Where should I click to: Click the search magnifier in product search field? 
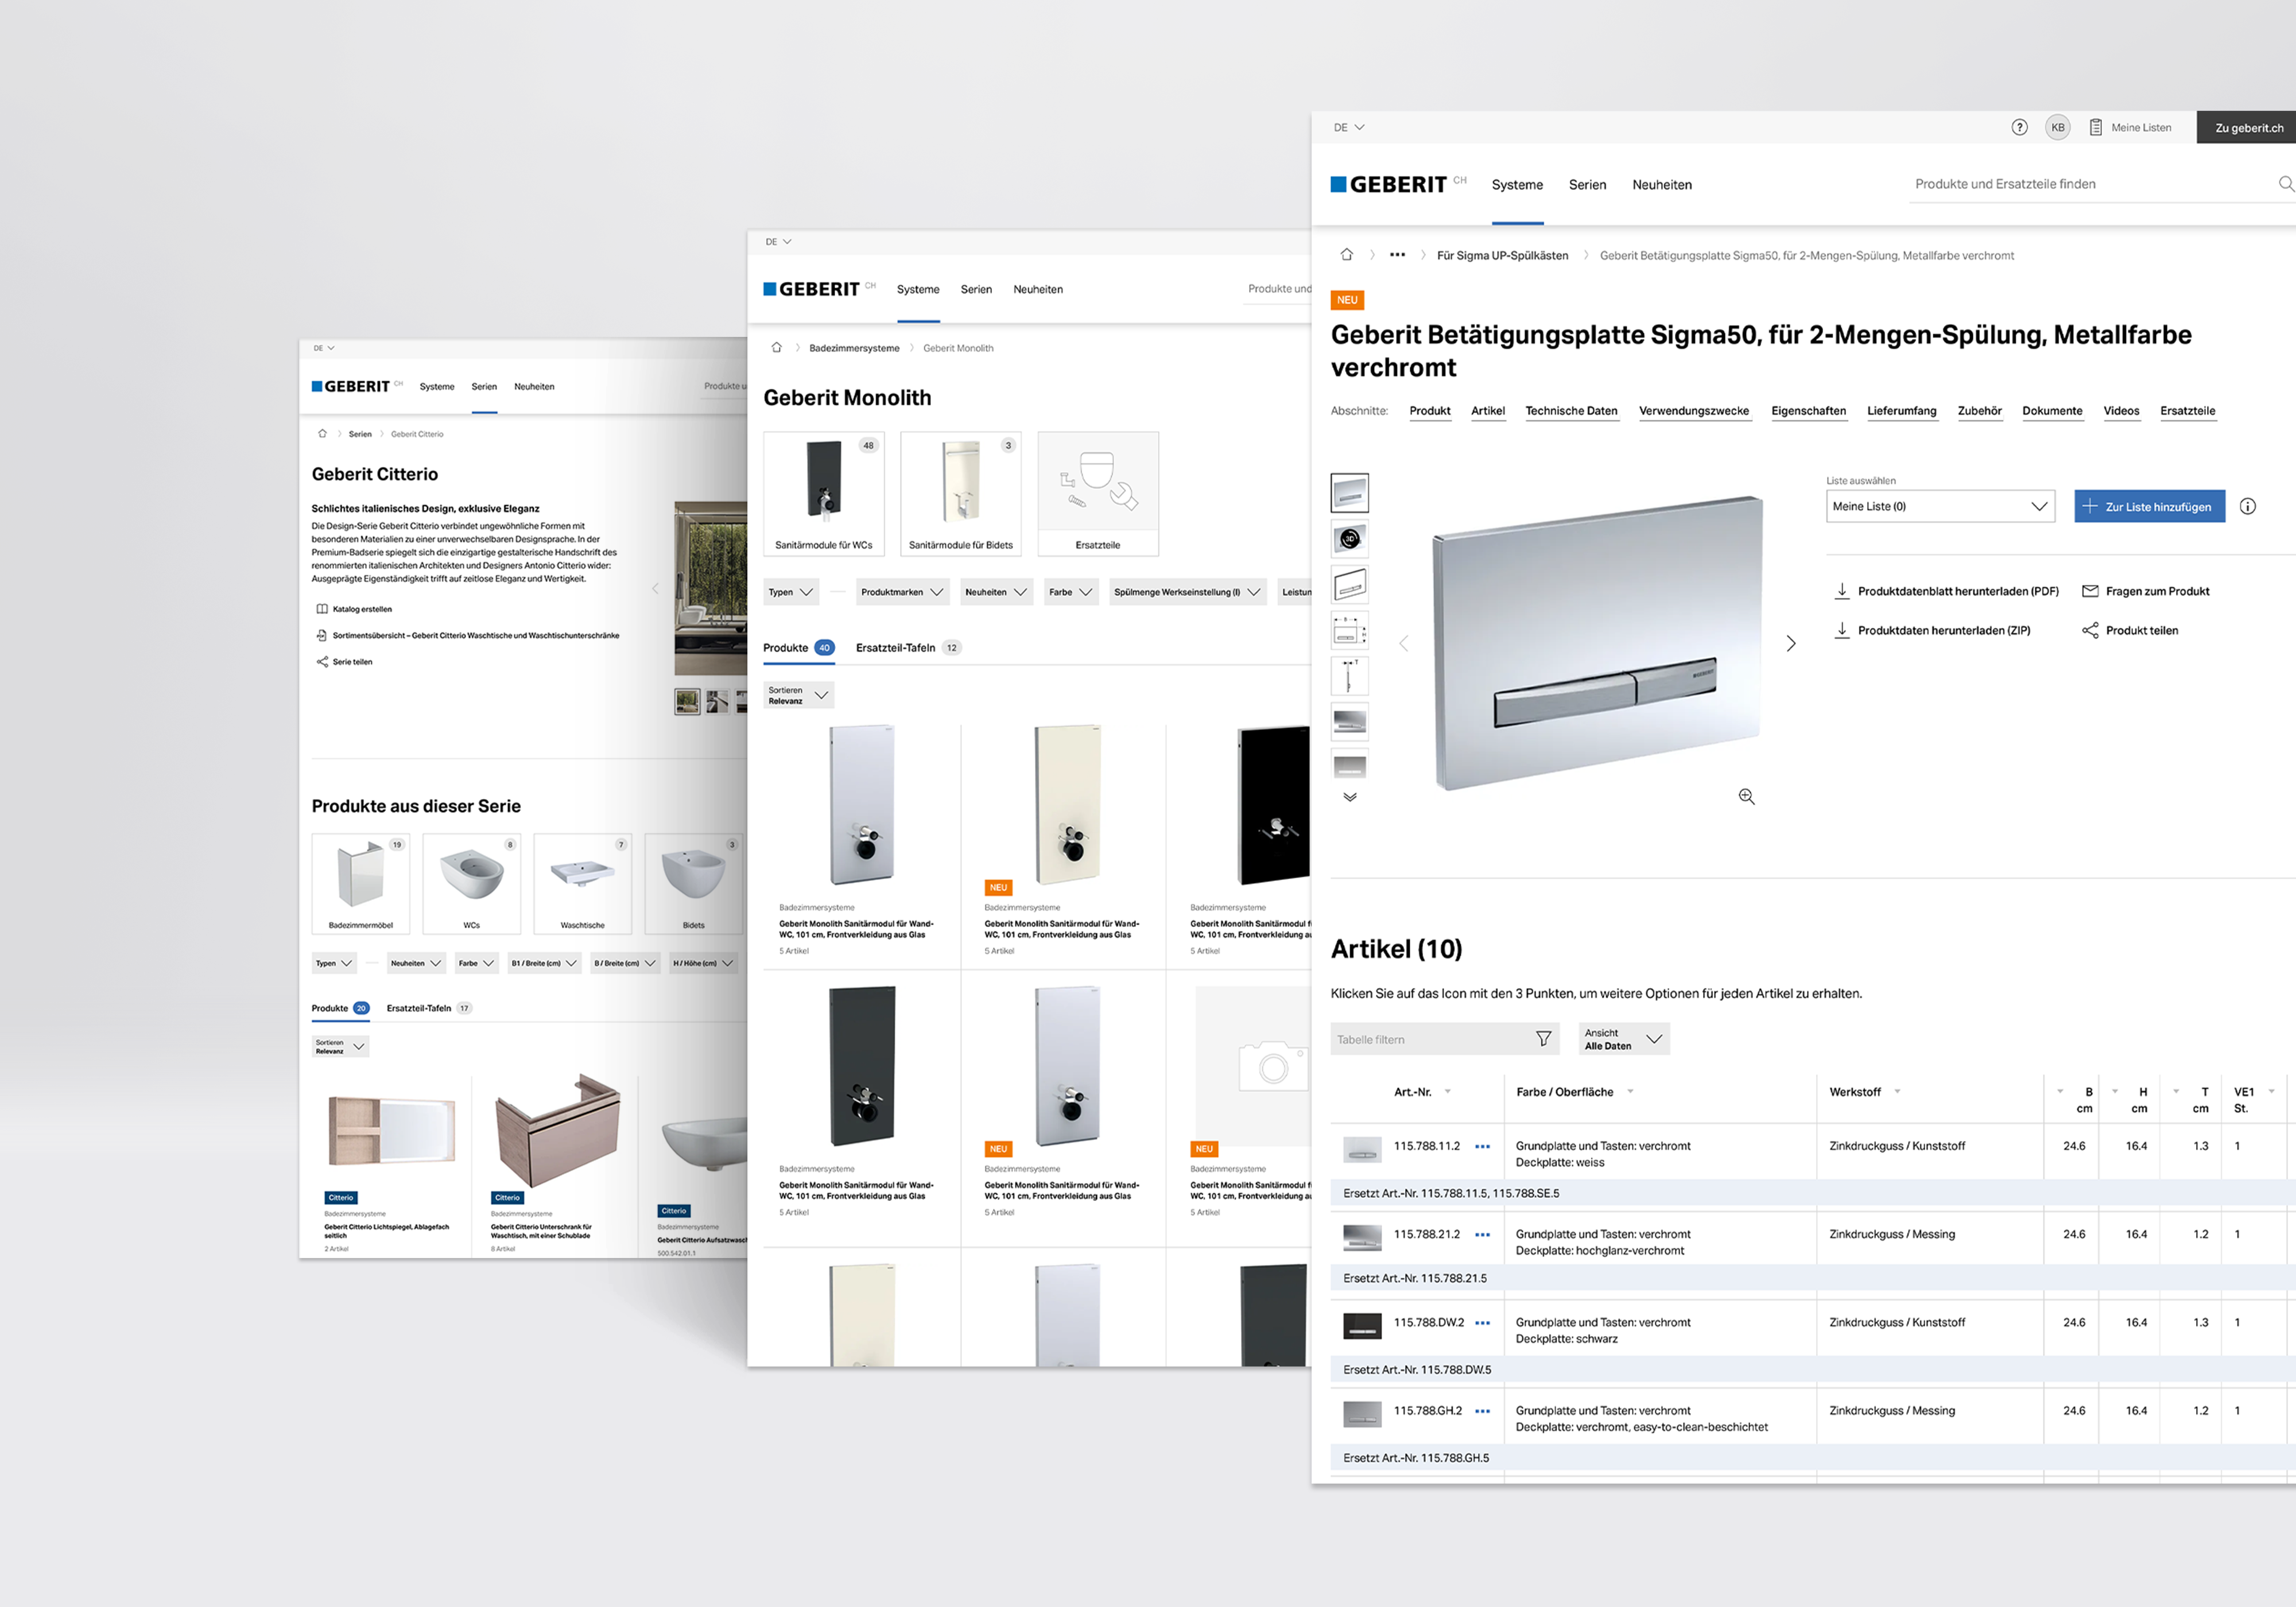tap(2285, 184)
